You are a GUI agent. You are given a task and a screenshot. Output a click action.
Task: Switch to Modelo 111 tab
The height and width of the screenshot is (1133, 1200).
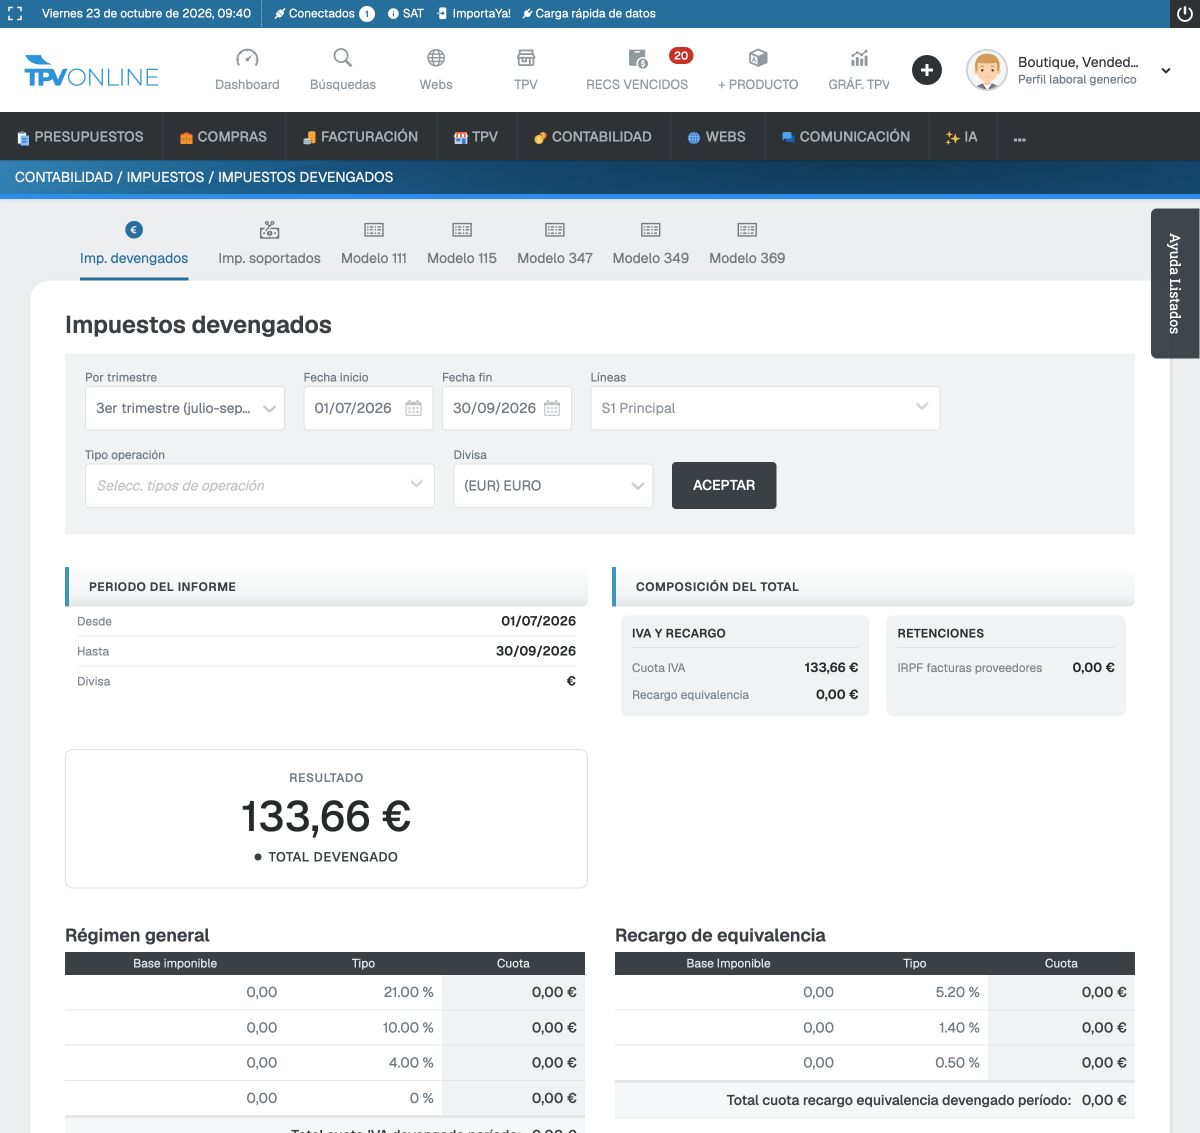374,245
